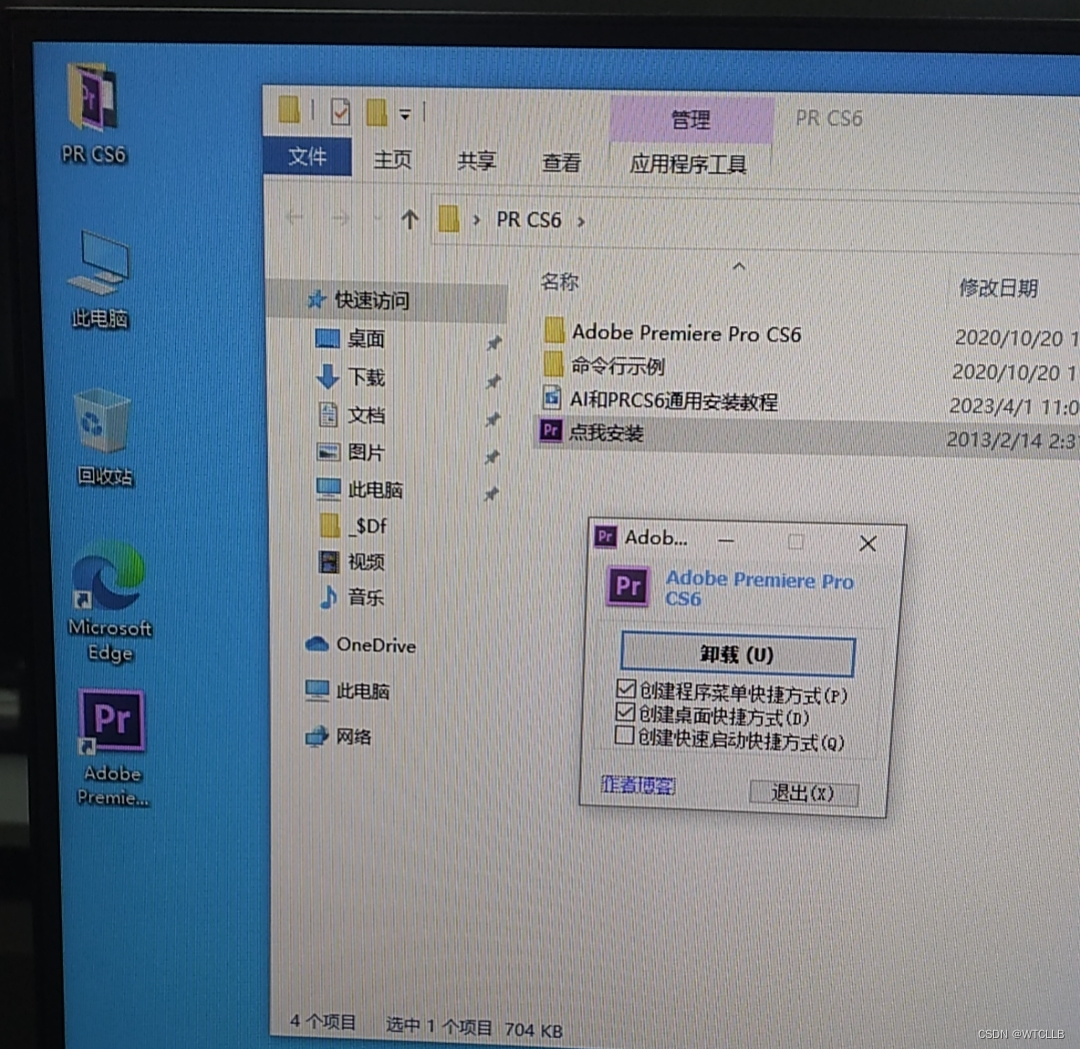Click the pin icon next to 下载

coord(493,380)
